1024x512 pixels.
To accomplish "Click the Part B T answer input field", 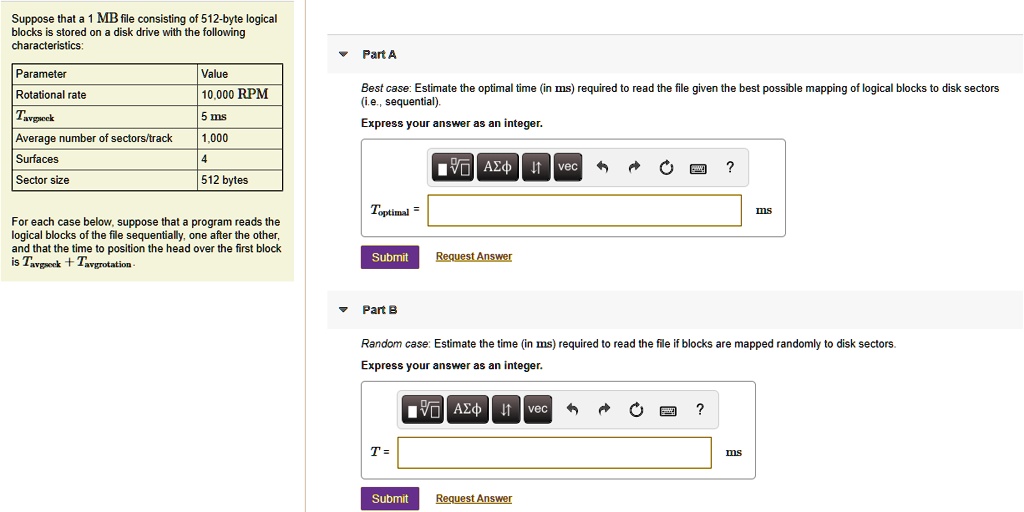I will (x=554, y=452).
